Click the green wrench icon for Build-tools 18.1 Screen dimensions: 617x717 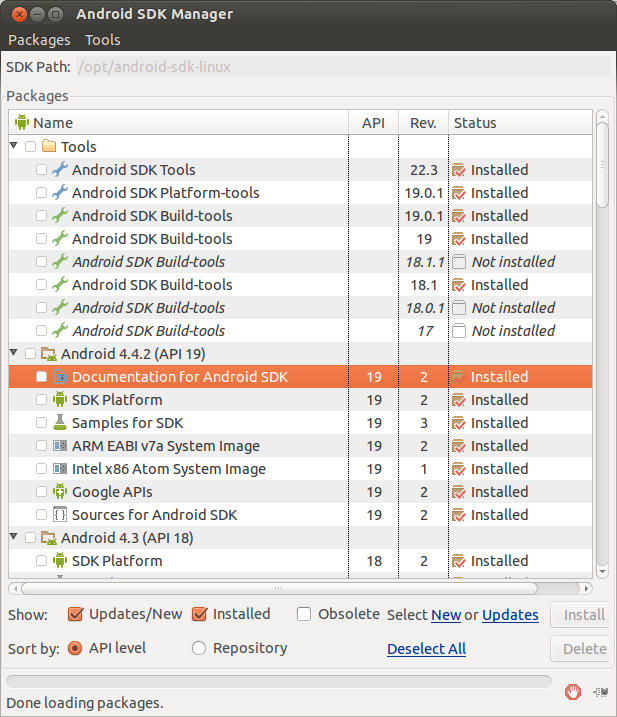click(59, 284)
